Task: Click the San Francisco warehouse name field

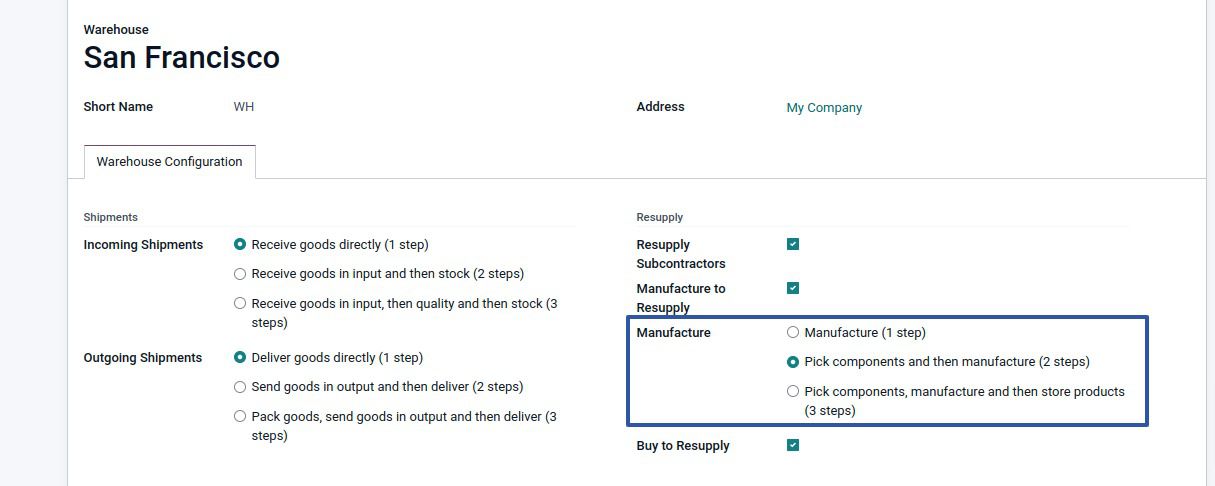Action: point(182,58)
